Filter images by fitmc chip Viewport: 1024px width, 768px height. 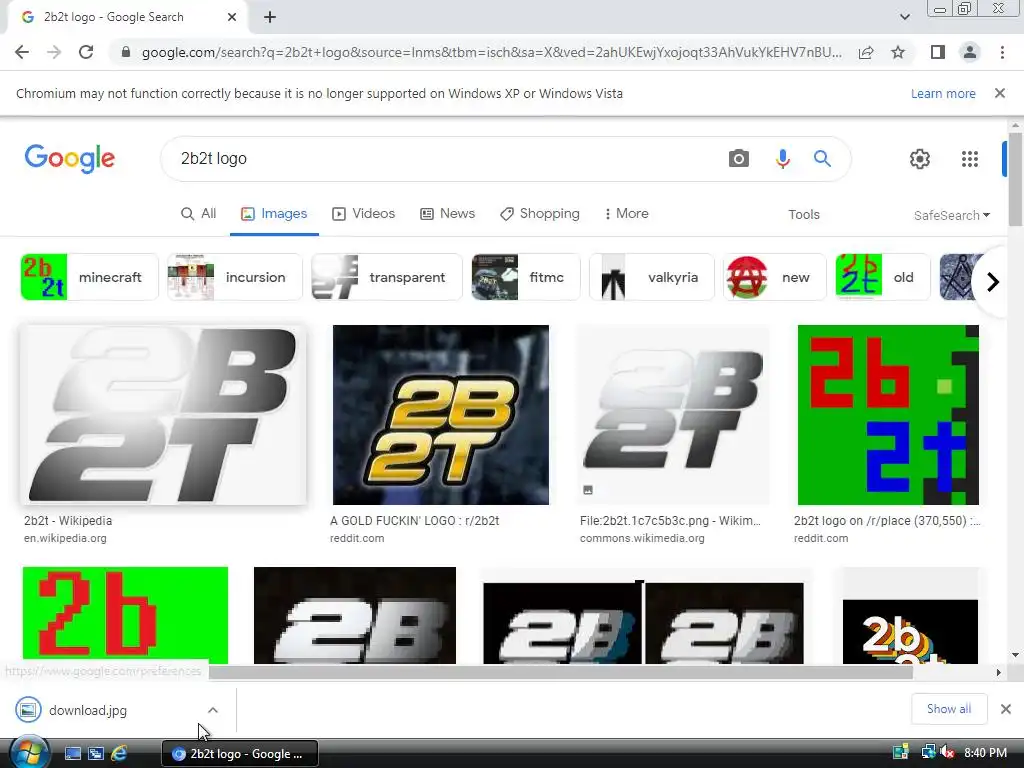click(x=526, y=277)
